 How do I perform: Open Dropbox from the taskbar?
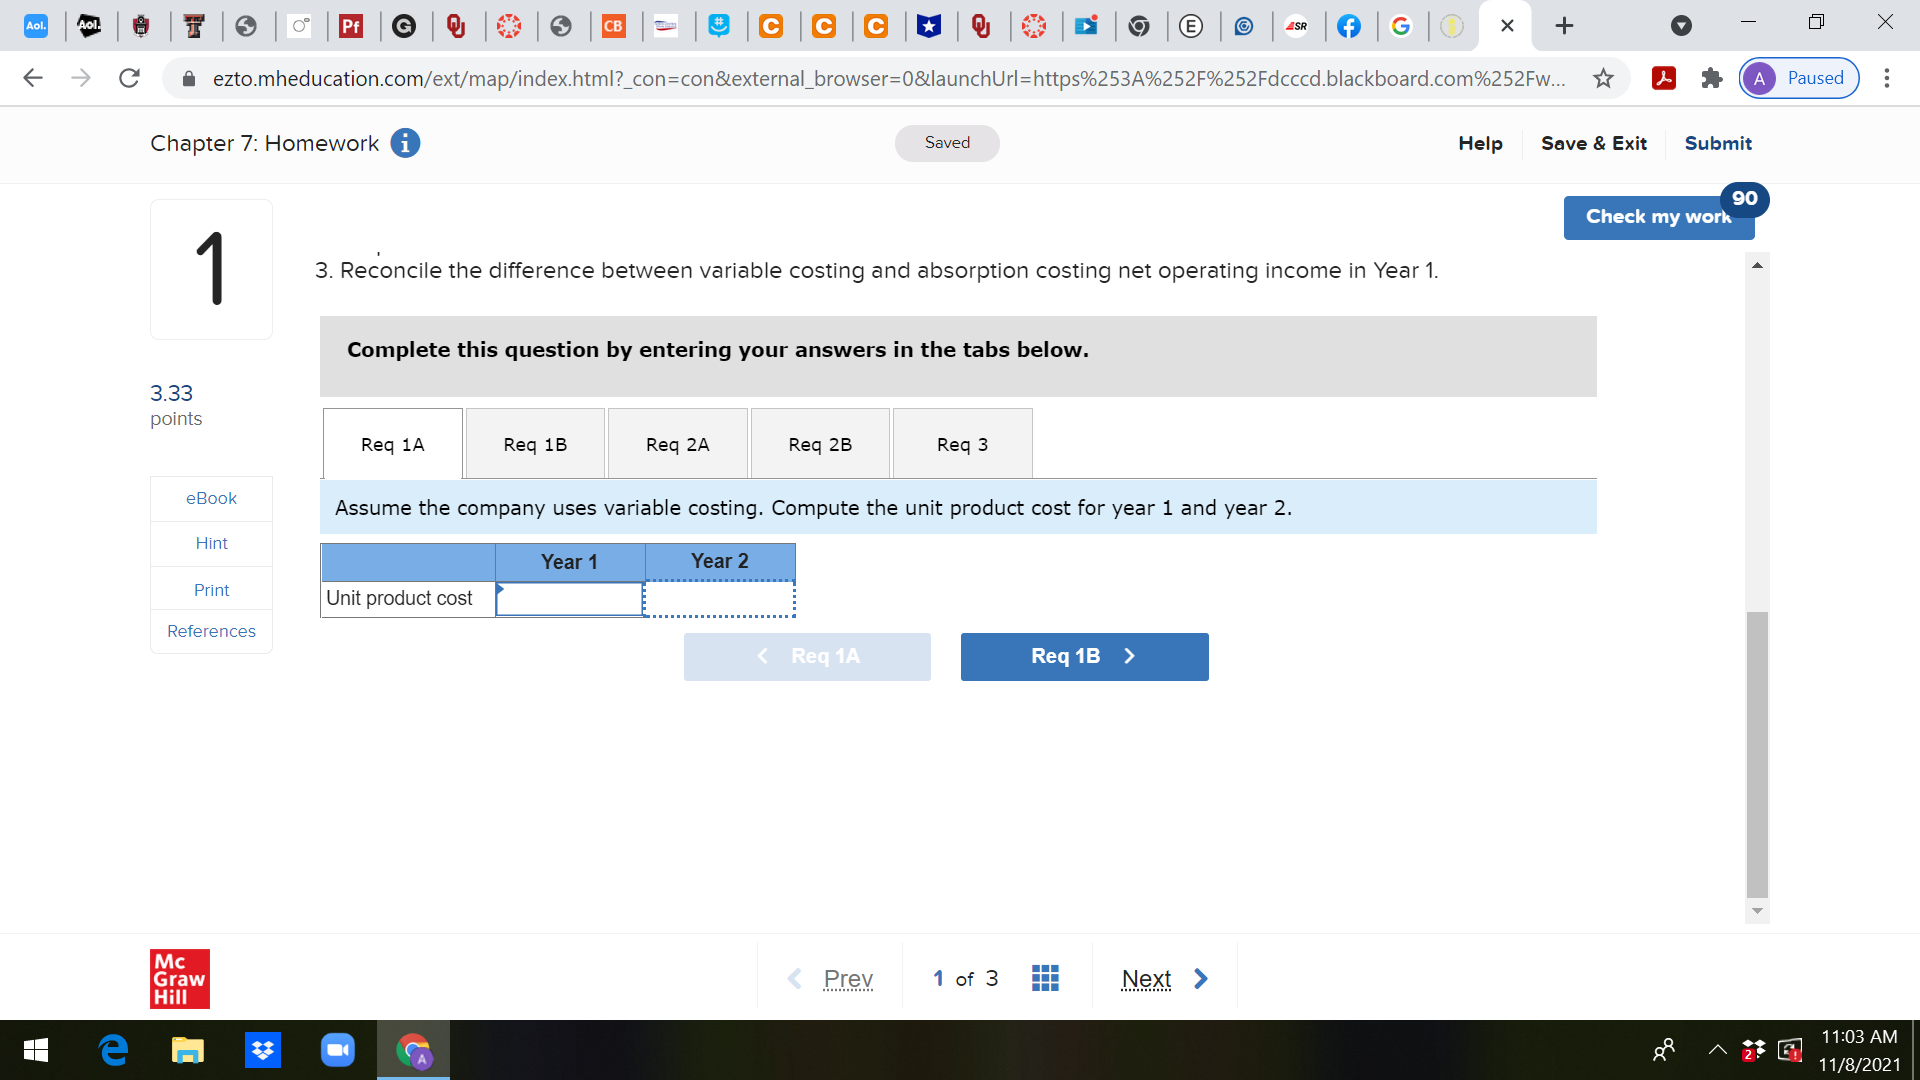[x=262, y=1050]
